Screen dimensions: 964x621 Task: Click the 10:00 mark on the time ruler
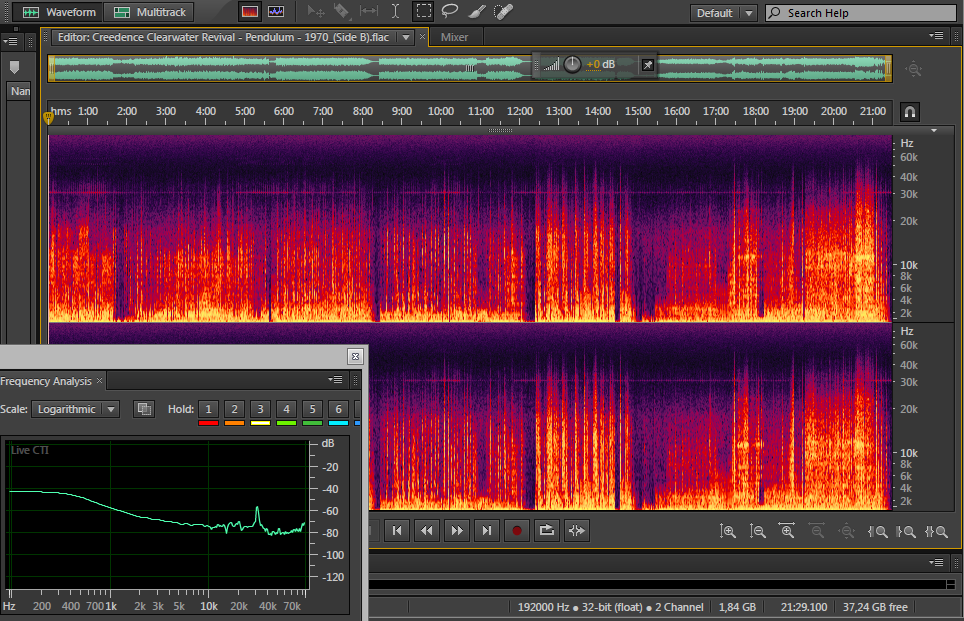coord(441,111)
